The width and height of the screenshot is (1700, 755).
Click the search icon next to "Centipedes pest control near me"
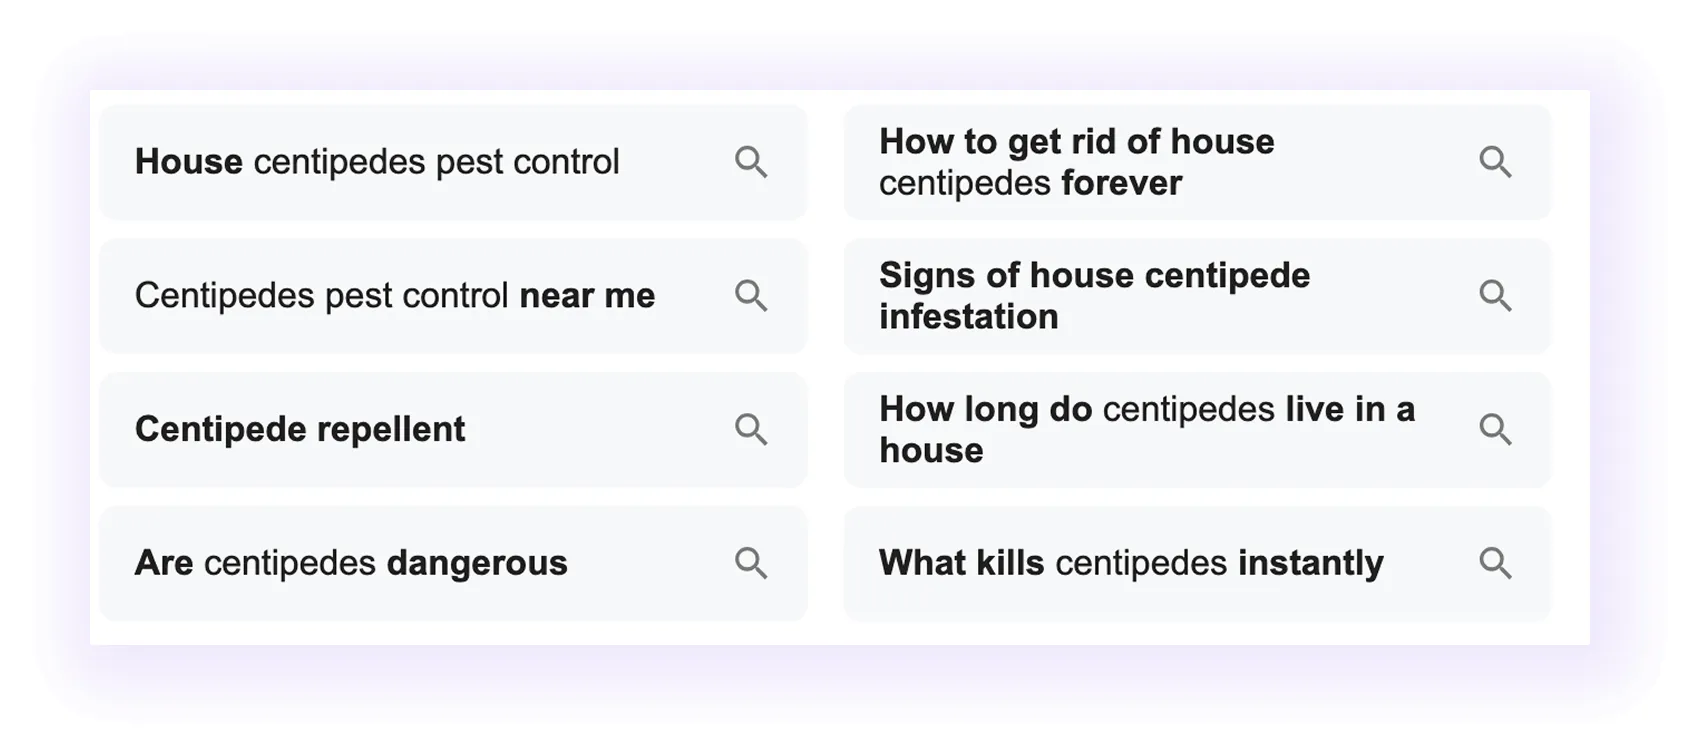pos(753,296)
